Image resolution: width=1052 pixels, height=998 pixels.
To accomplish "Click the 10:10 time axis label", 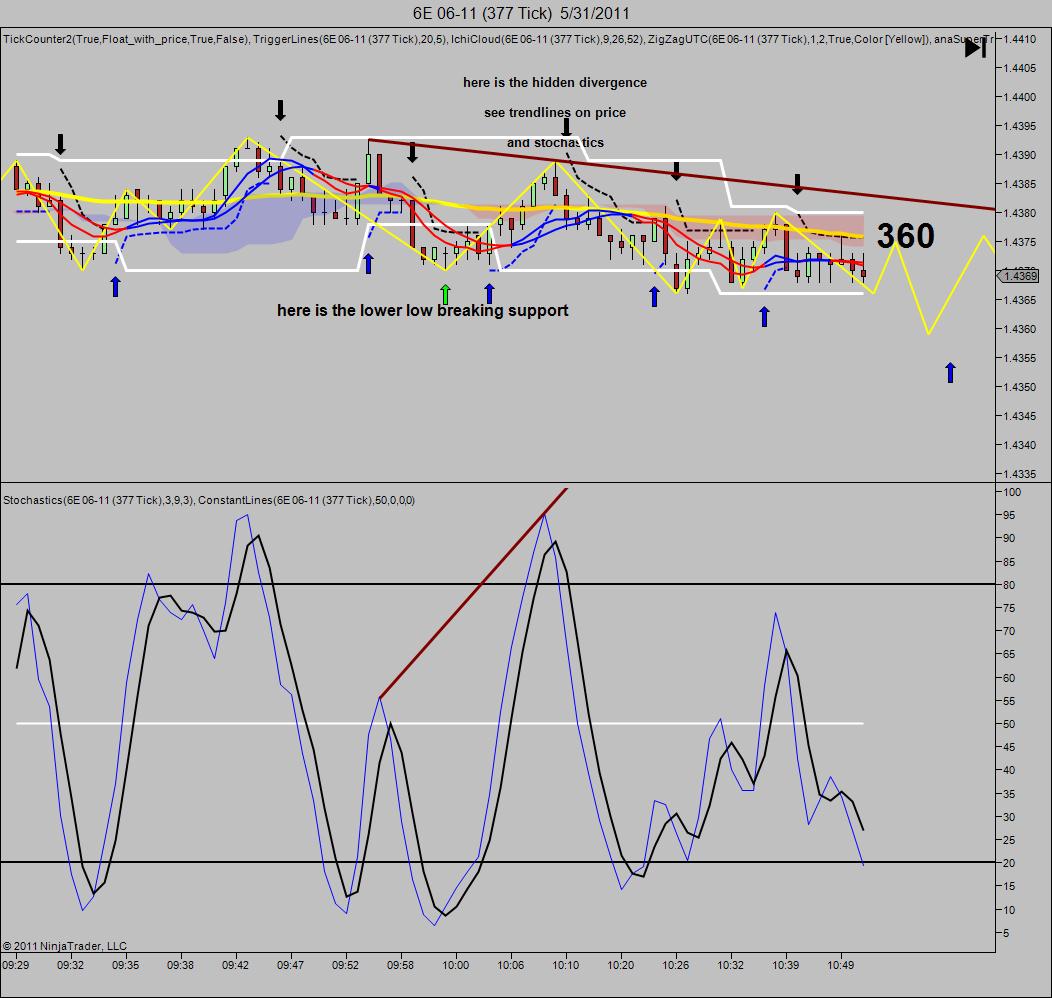I will 566,964.
